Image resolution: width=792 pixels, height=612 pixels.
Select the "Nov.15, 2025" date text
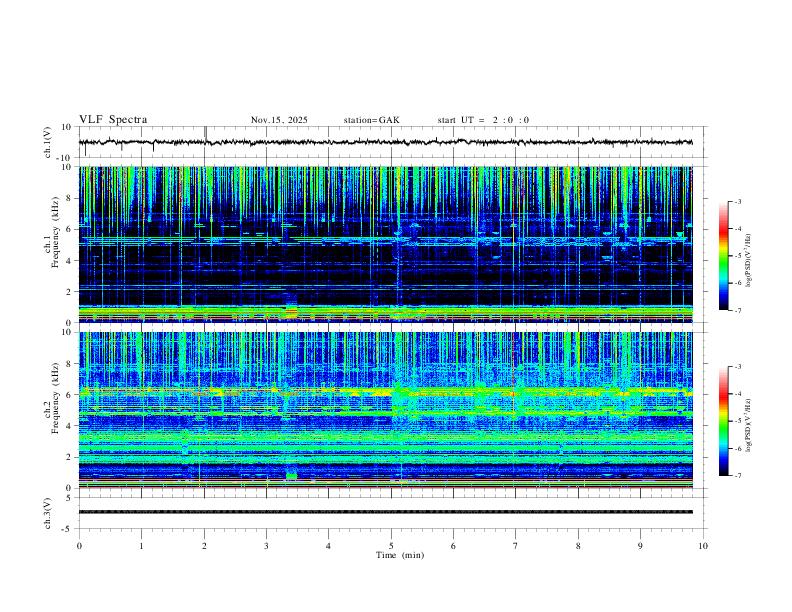click(x=279, y=120)
